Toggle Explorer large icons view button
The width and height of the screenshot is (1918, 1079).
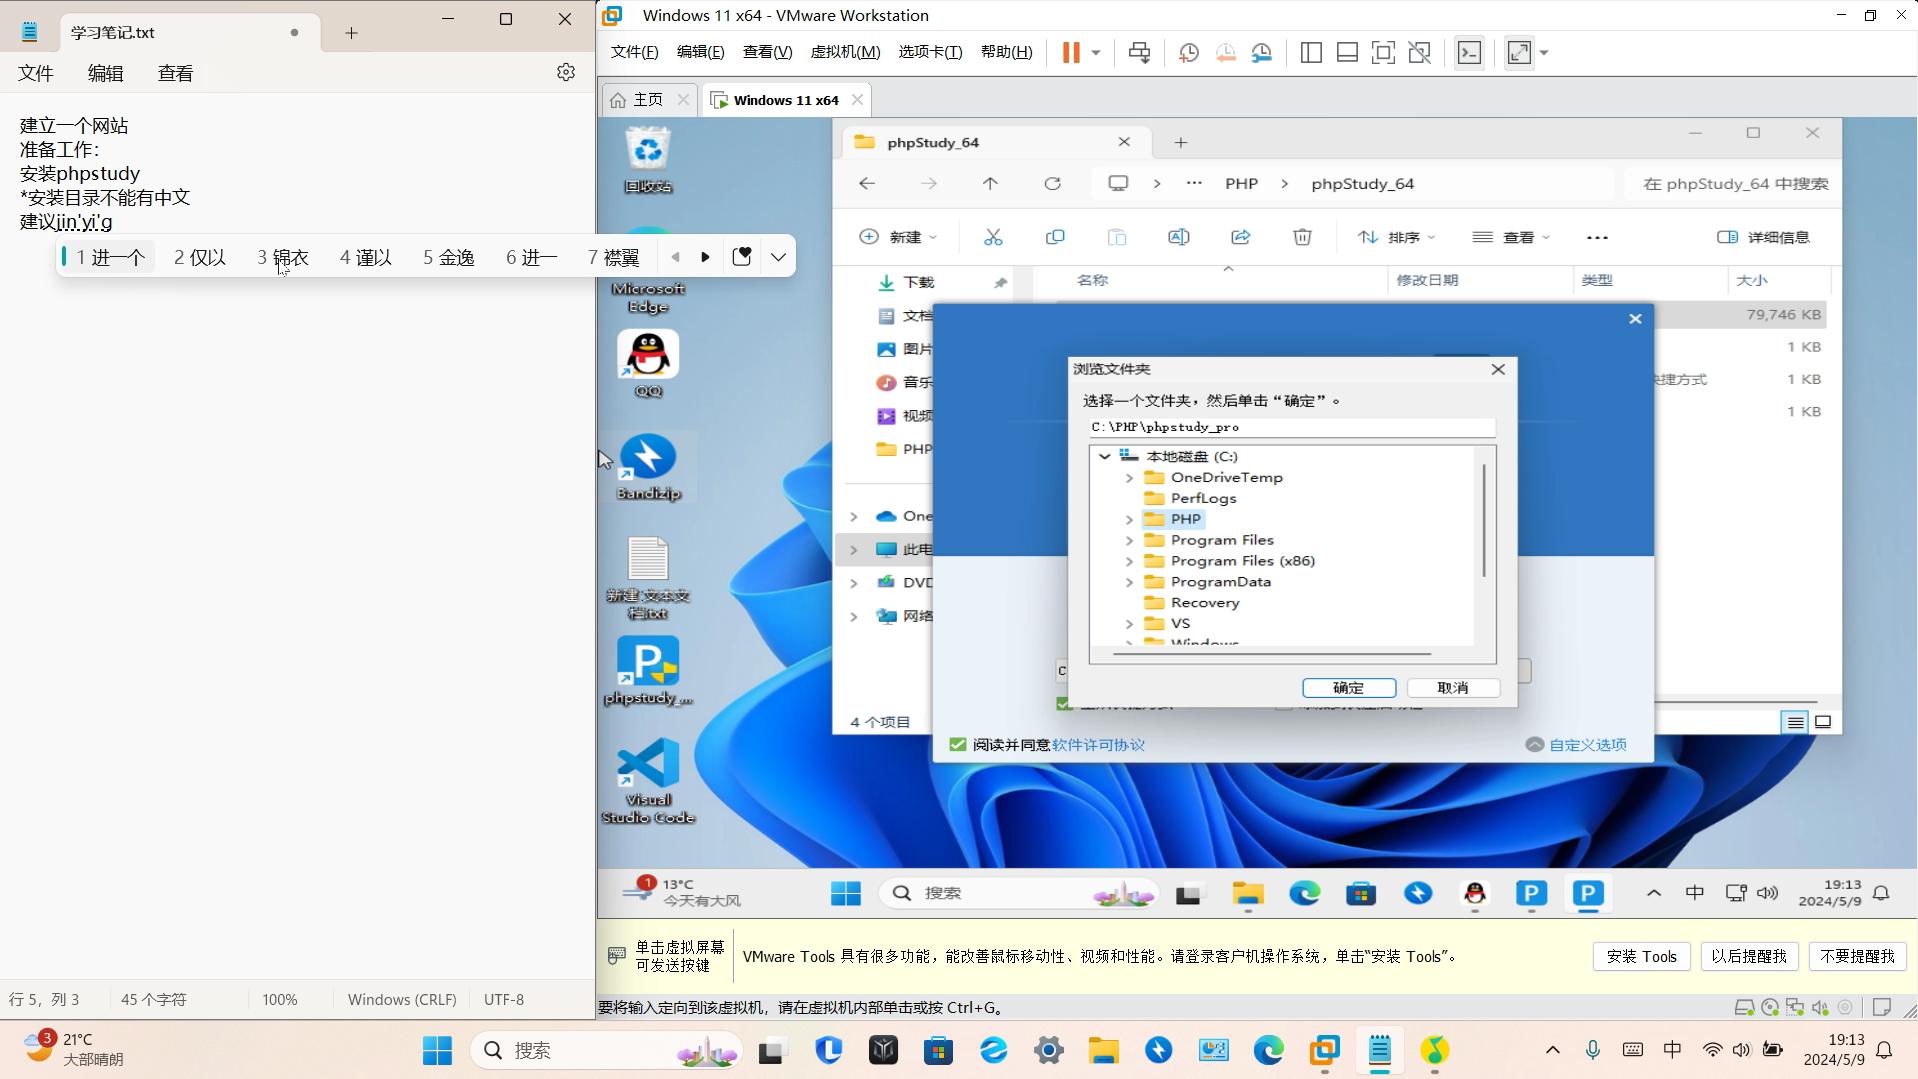[1823, 722]
